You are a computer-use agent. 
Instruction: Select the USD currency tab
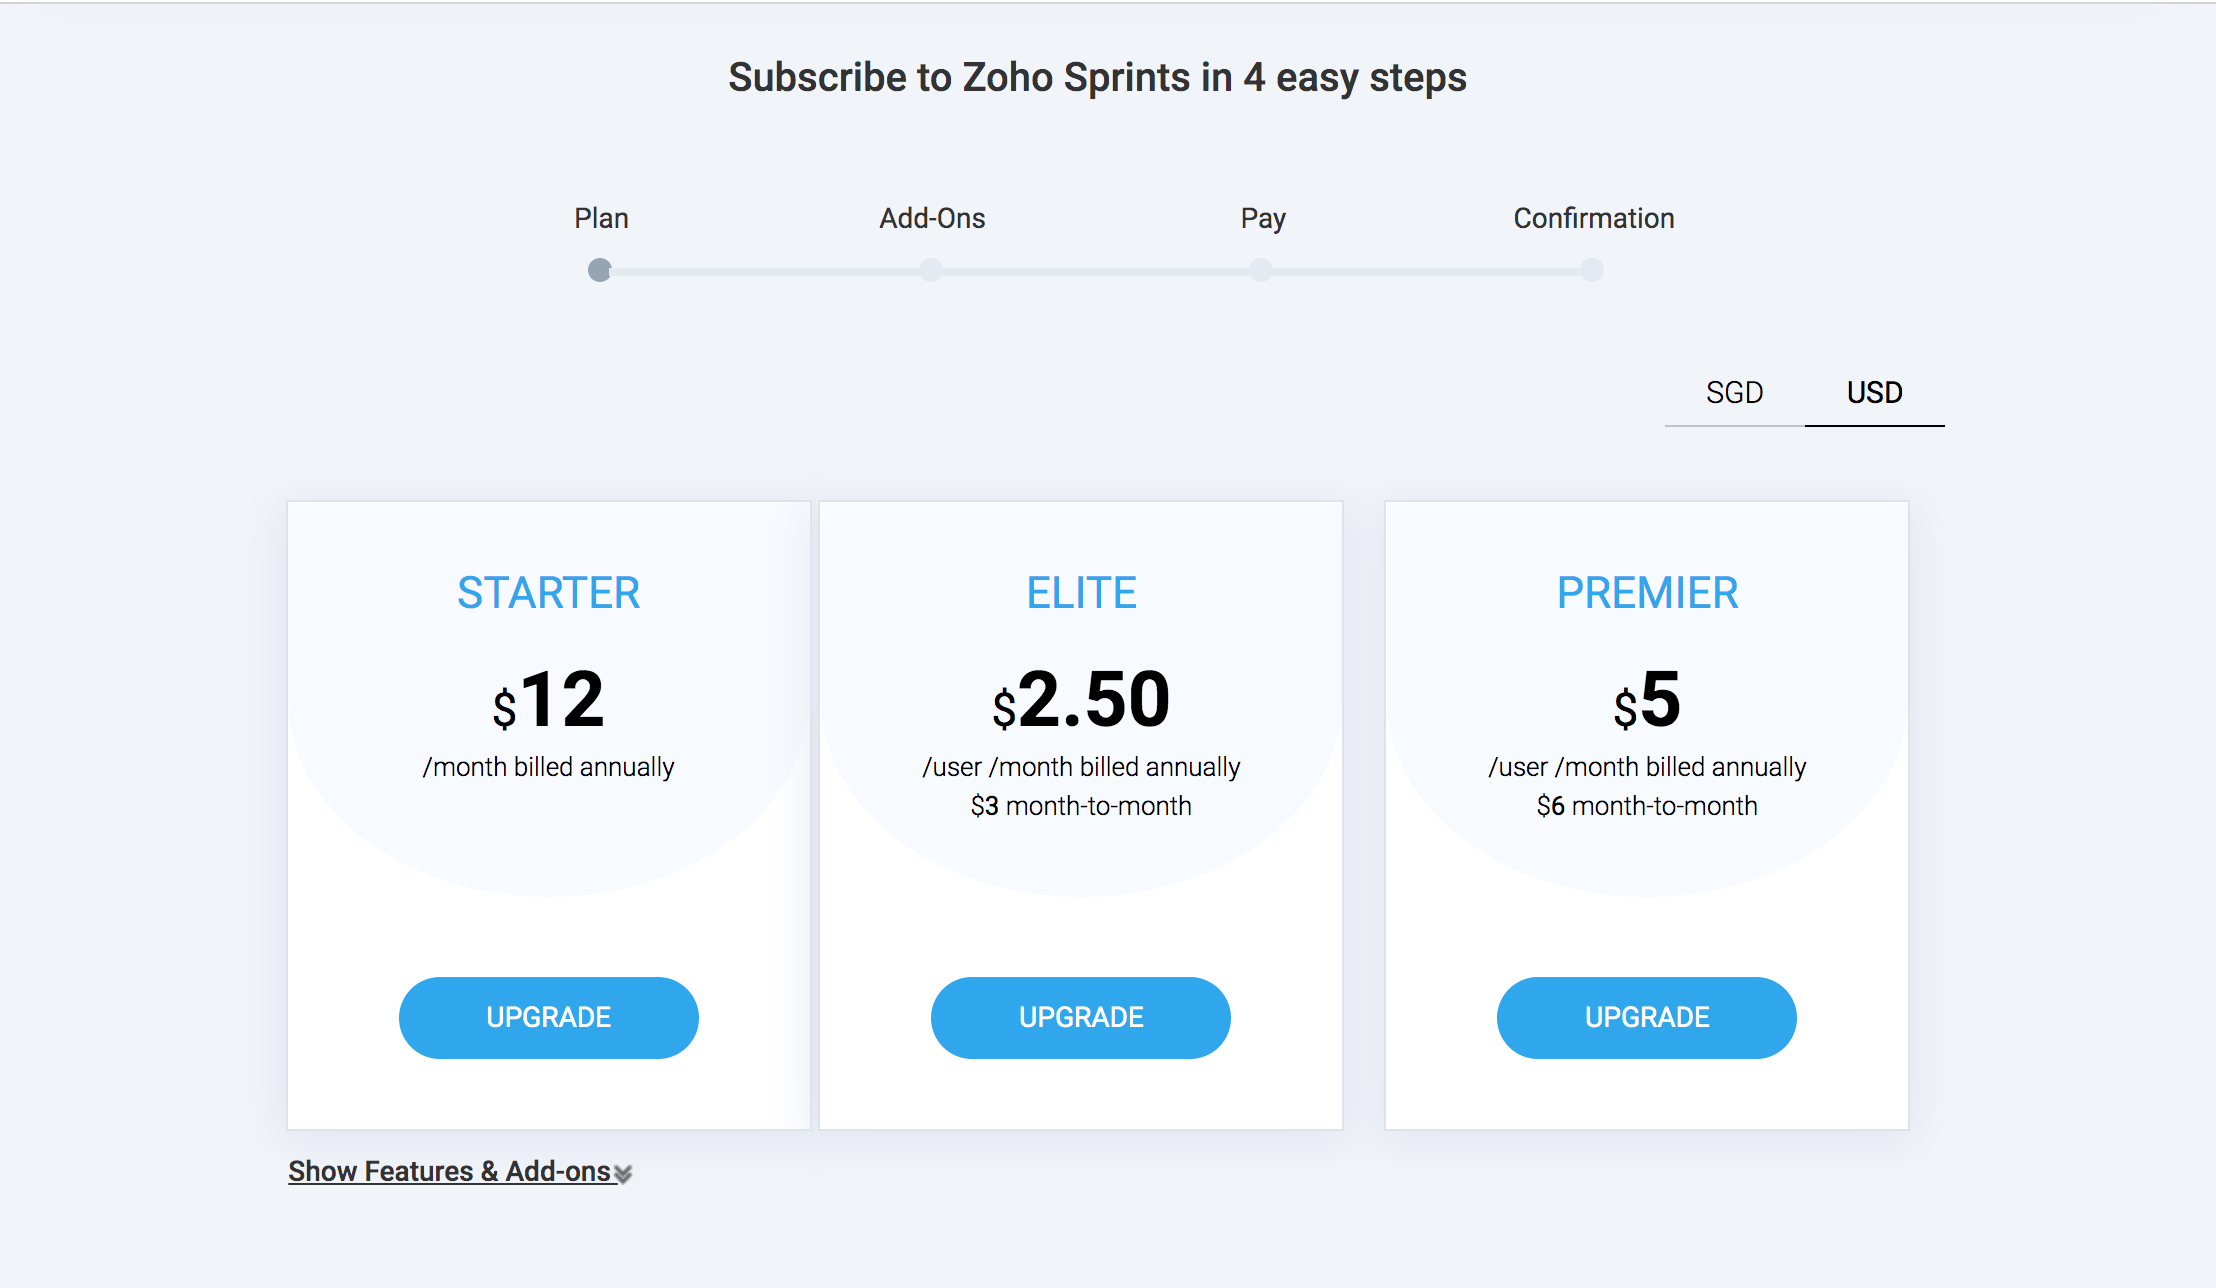1875,393
